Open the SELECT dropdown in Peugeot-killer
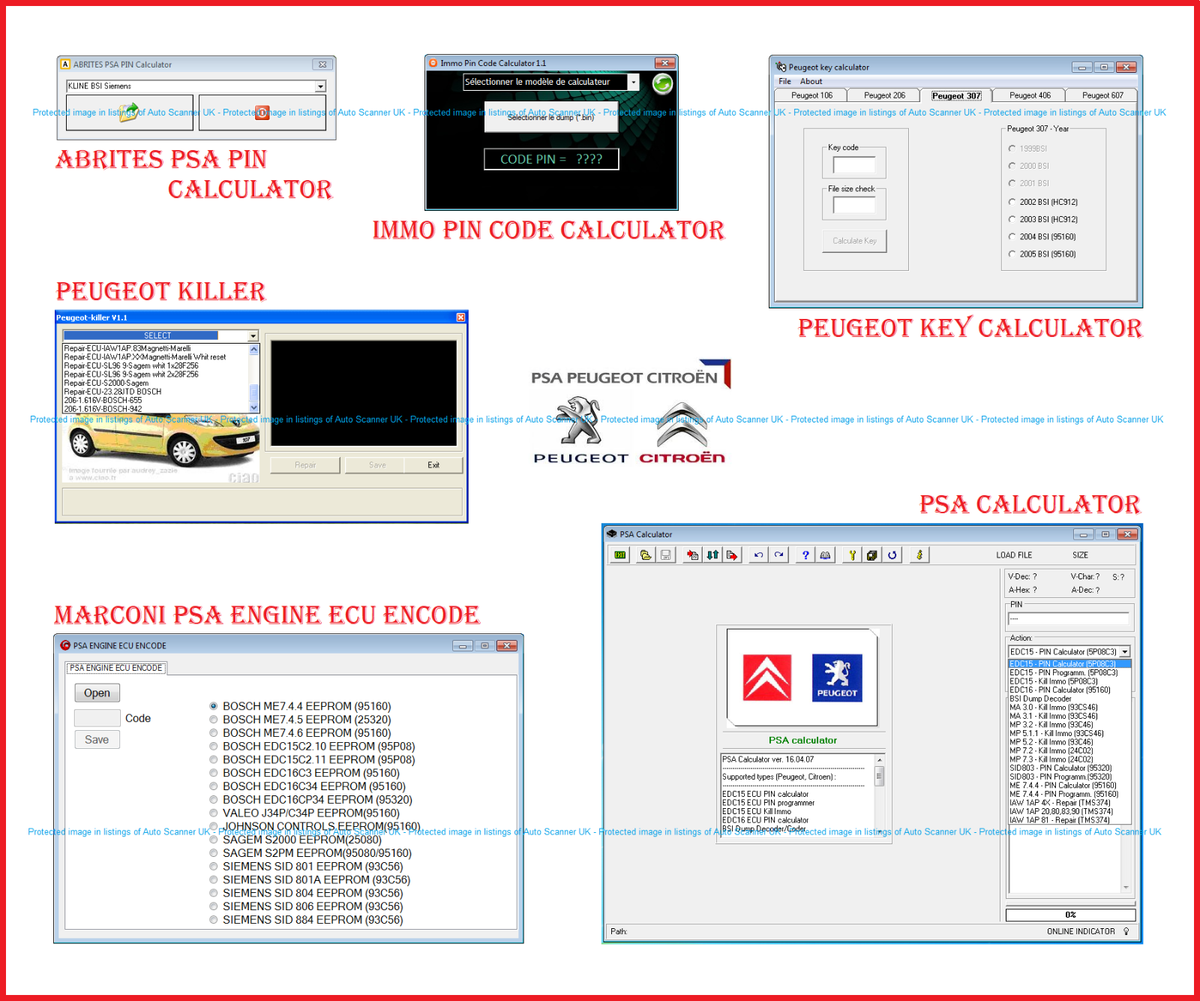This screenshot has height=1001, width=1200. 253,336
